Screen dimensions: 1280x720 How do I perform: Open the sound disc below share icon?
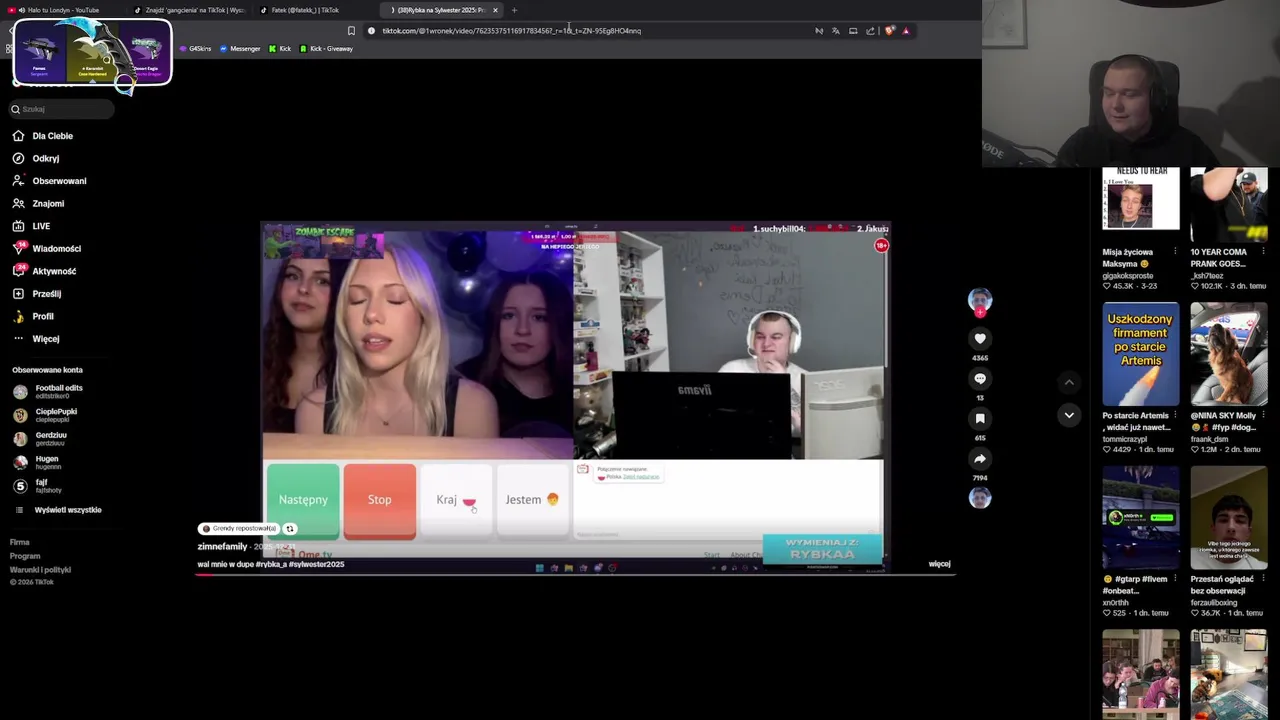pyautogui.click(x=980, y=498)
